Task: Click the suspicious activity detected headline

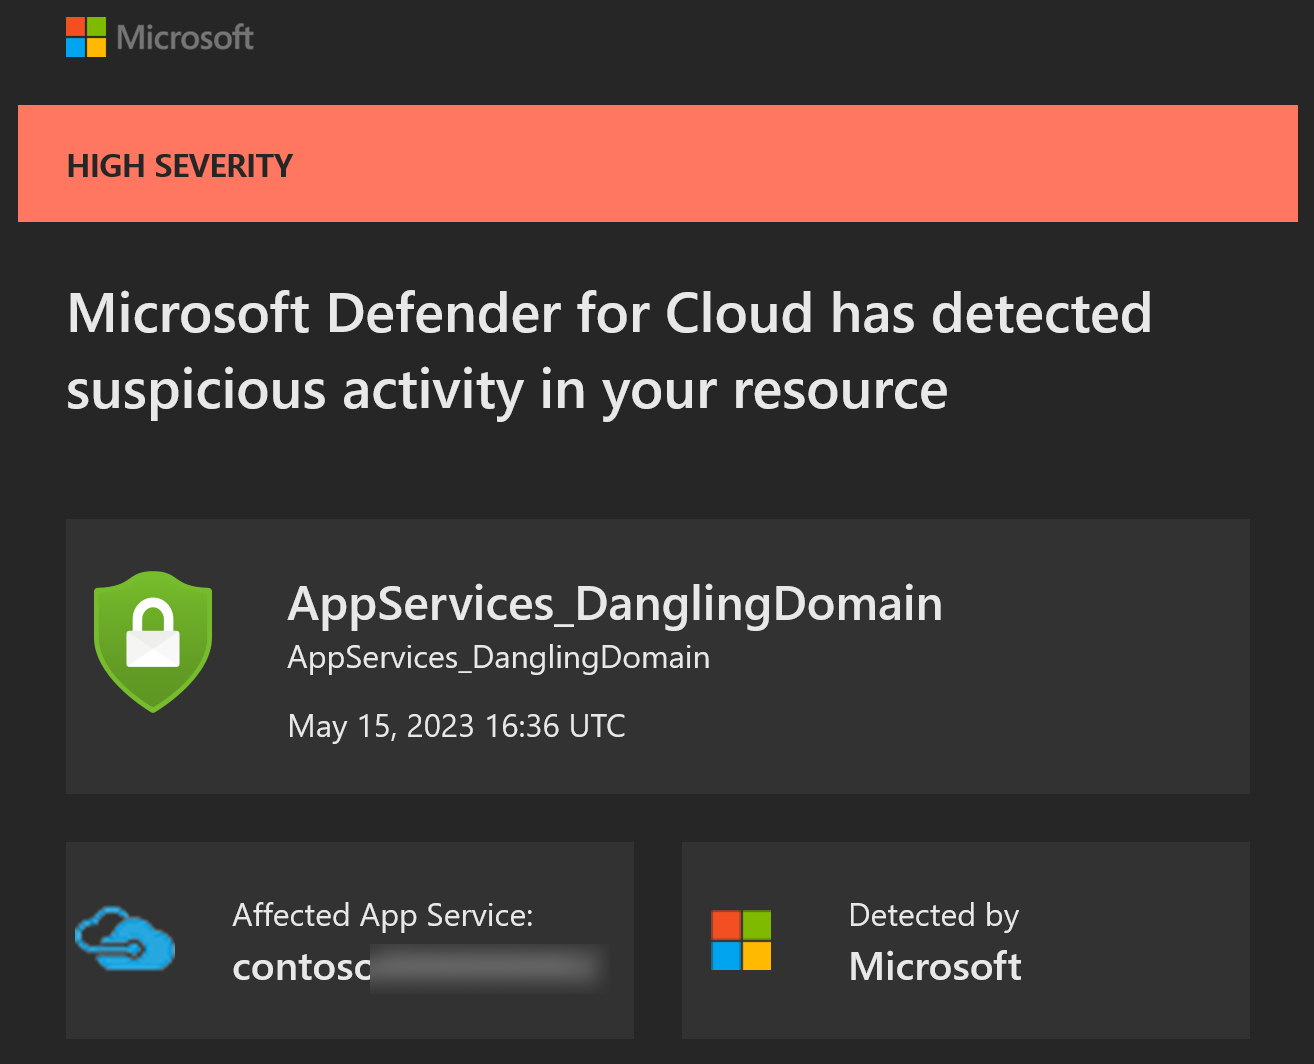Action: pos(609,351)
